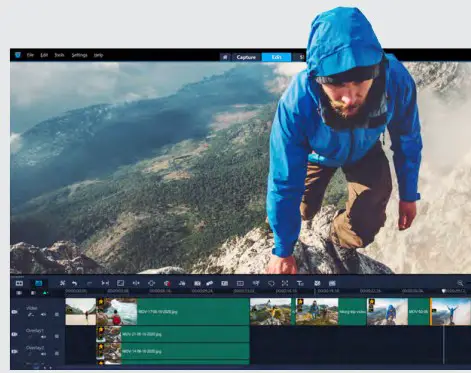Open the Edit menu

(x=44, y=55)
